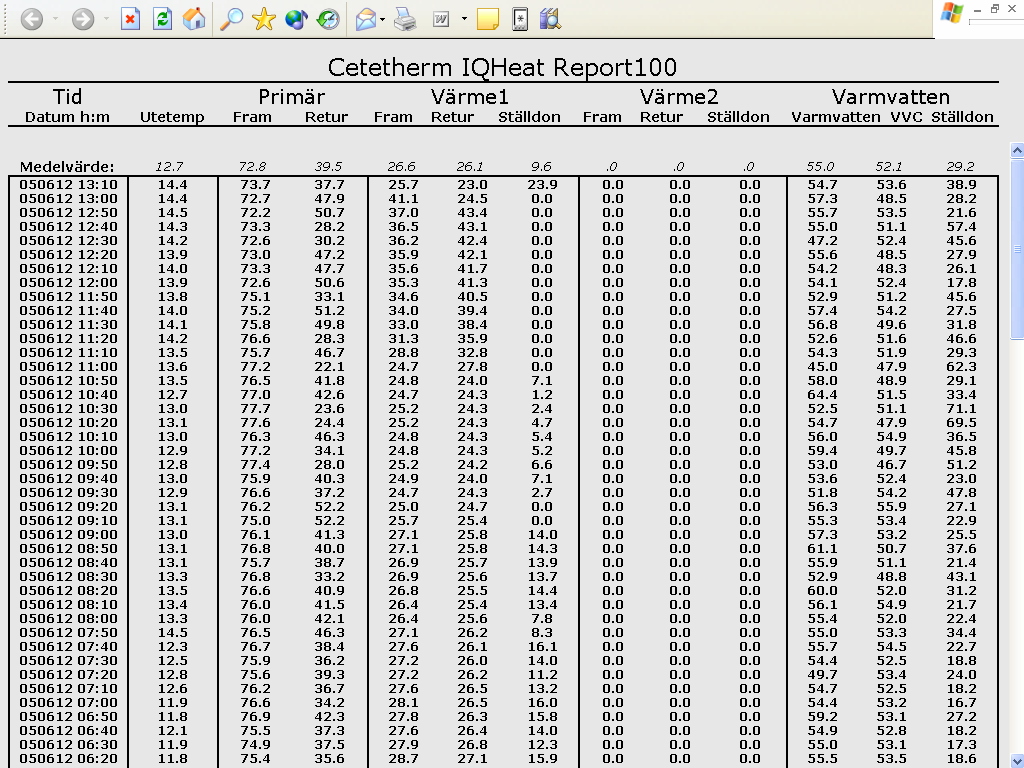Click the Primär group heading
The height and width of the screenshot is (768, 1024).
(291, 97)
